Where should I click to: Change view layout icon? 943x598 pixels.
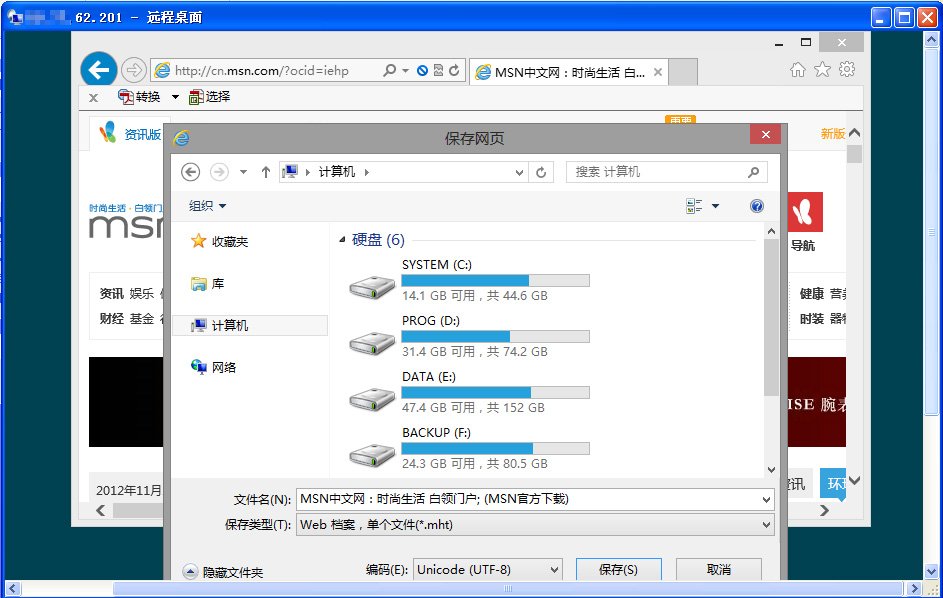coord(694,206)
